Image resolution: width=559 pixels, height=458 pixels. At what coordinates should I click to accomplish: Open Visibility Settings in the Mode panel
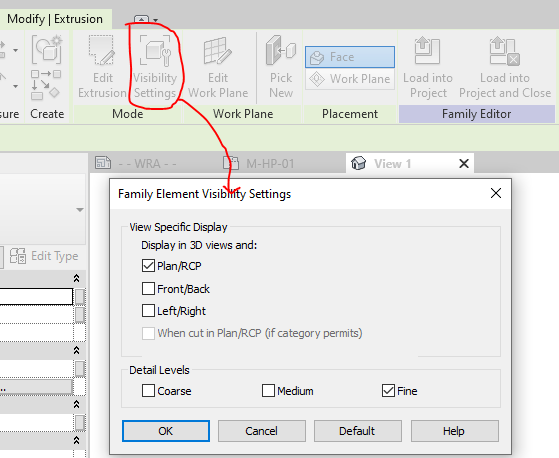[x=155, y=67]
